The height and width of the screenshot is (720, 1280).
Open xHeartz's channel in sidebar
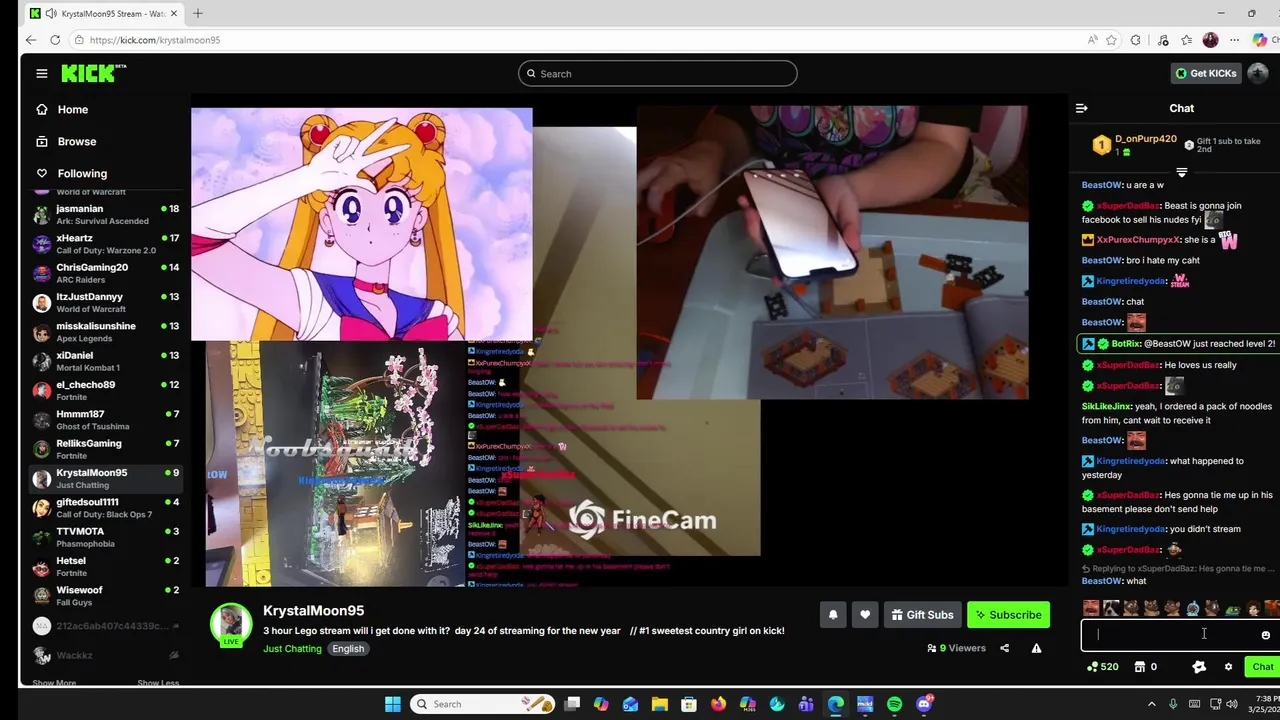(x=105, y=244)
